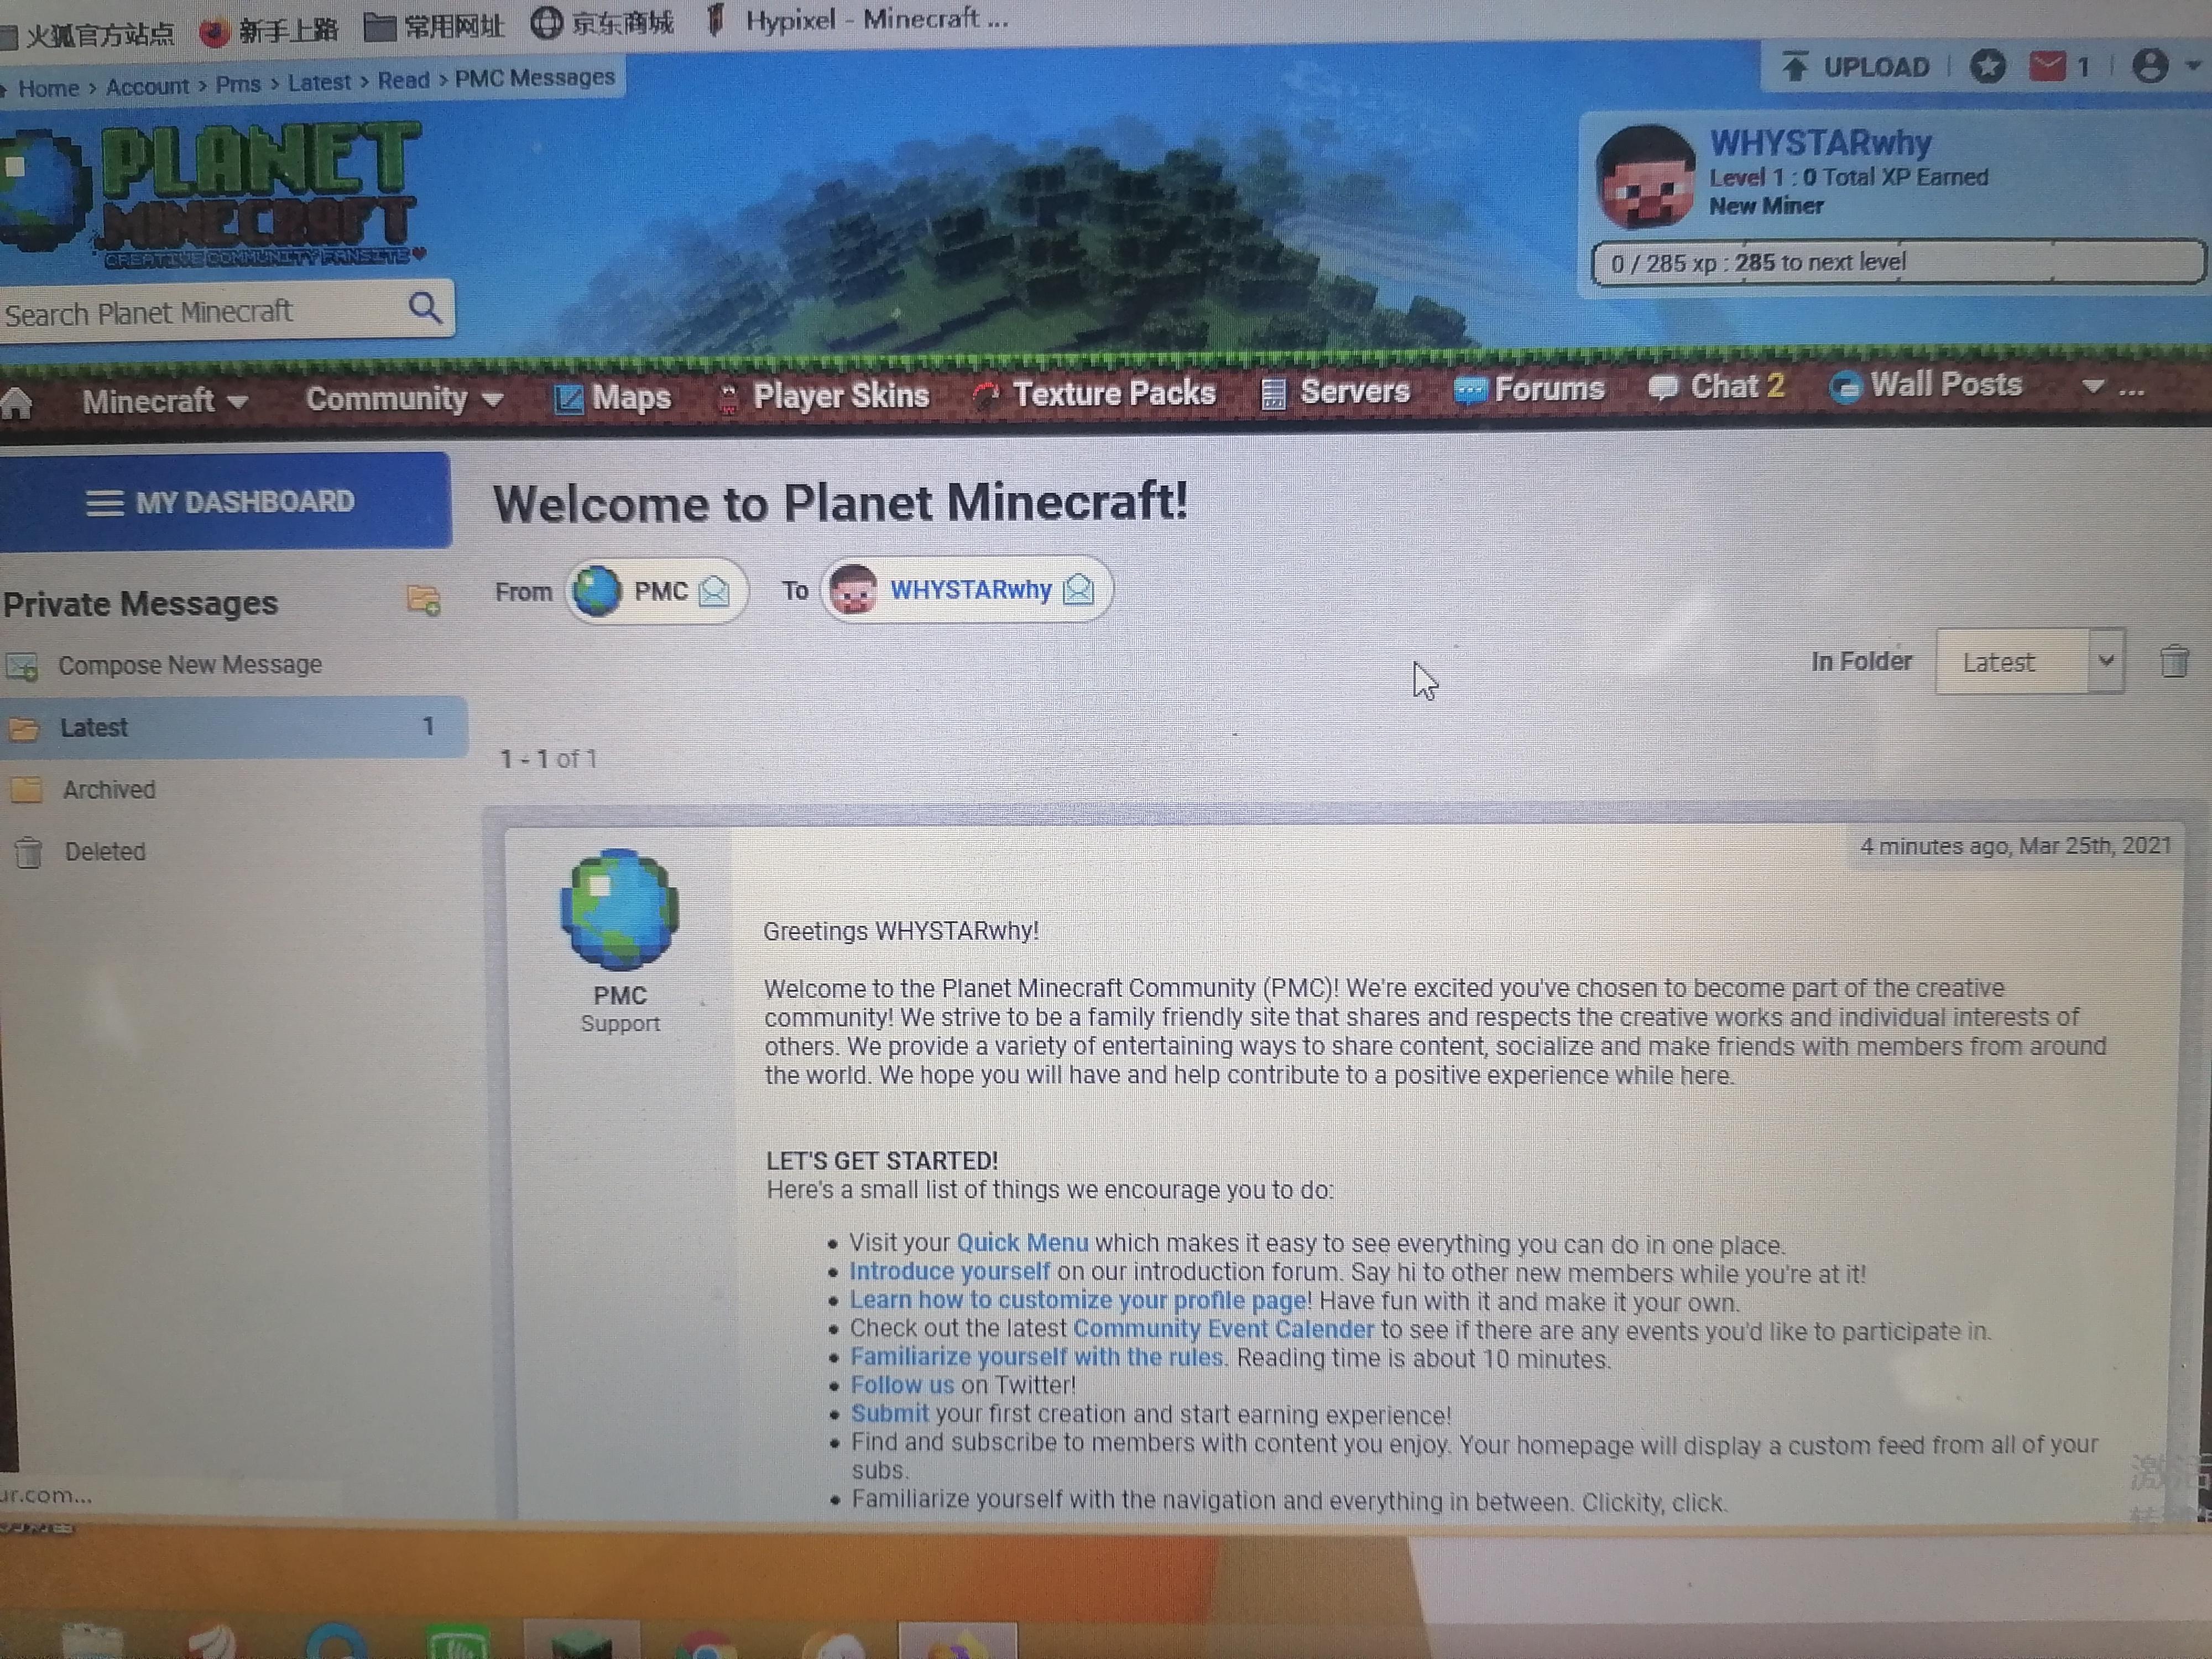Click the XP progress bar to next level
This screenshot has height=1659, width=2212.
click(x=1897, y=262)
